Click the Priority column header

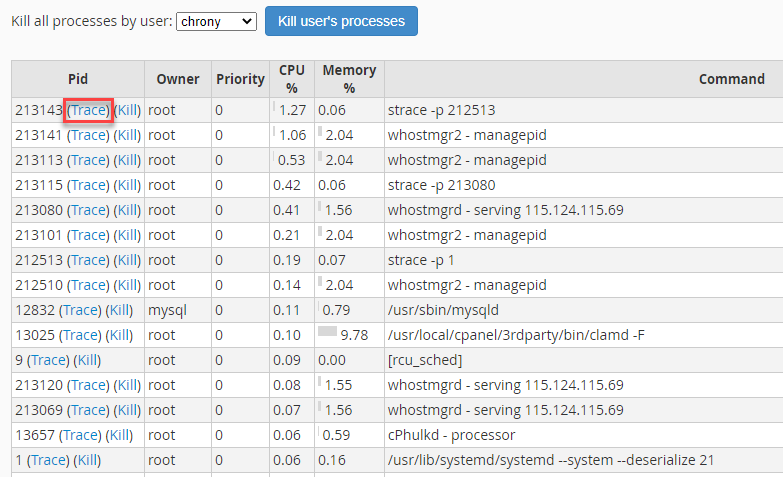240,79
